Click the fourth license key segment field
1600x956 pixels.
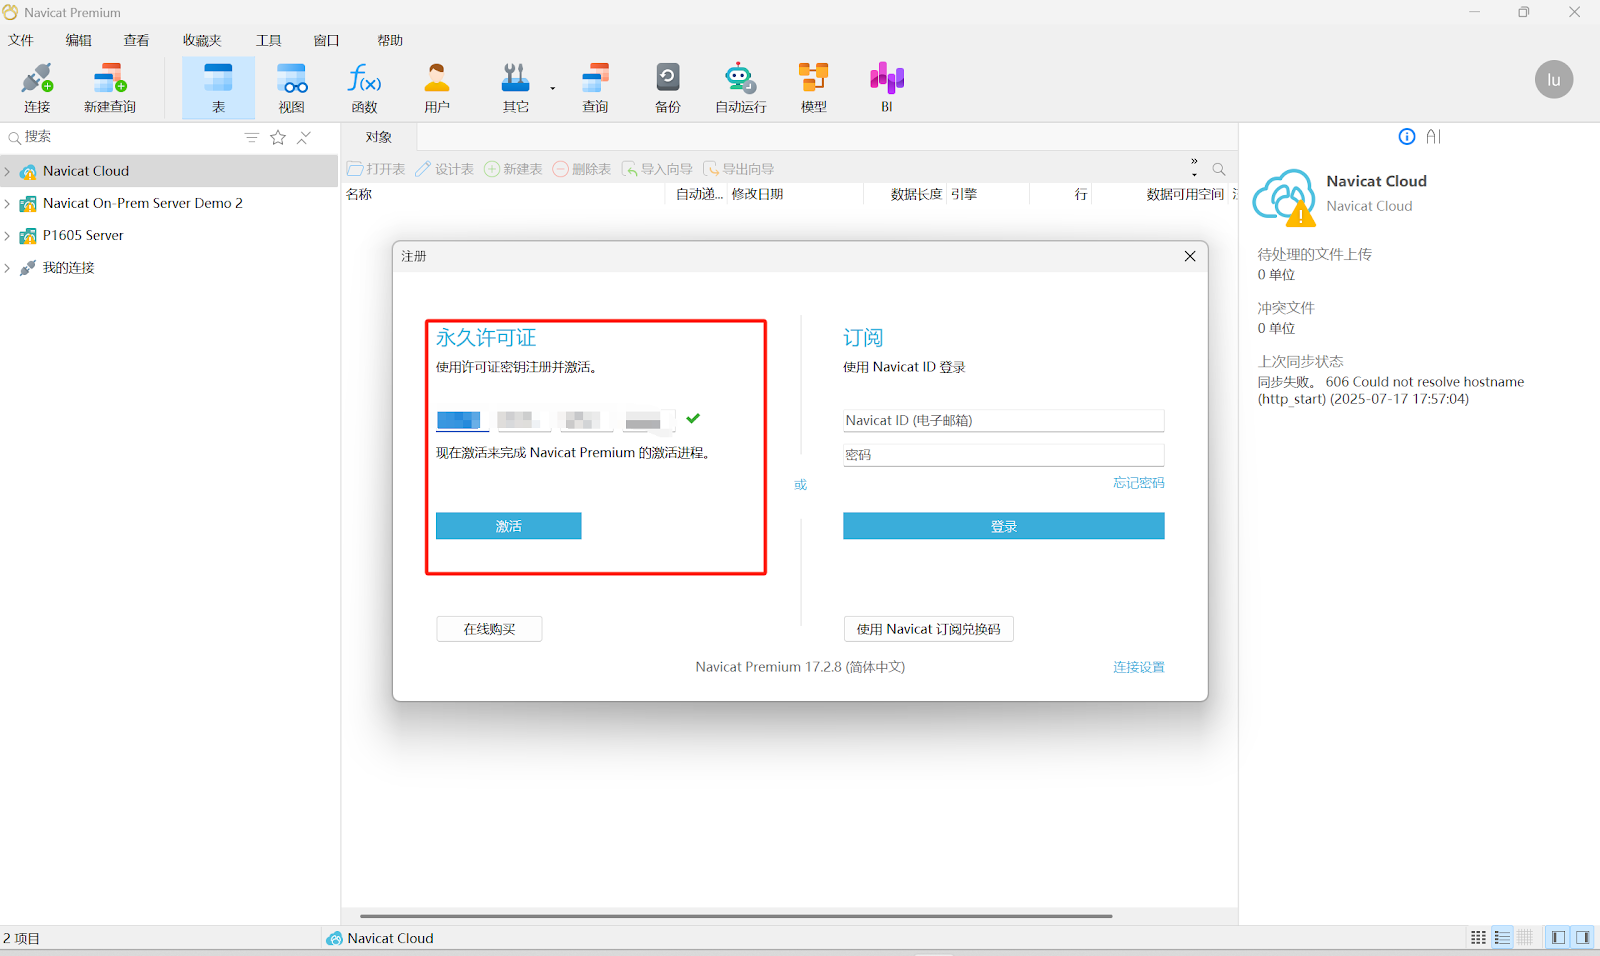click(648, 420)
